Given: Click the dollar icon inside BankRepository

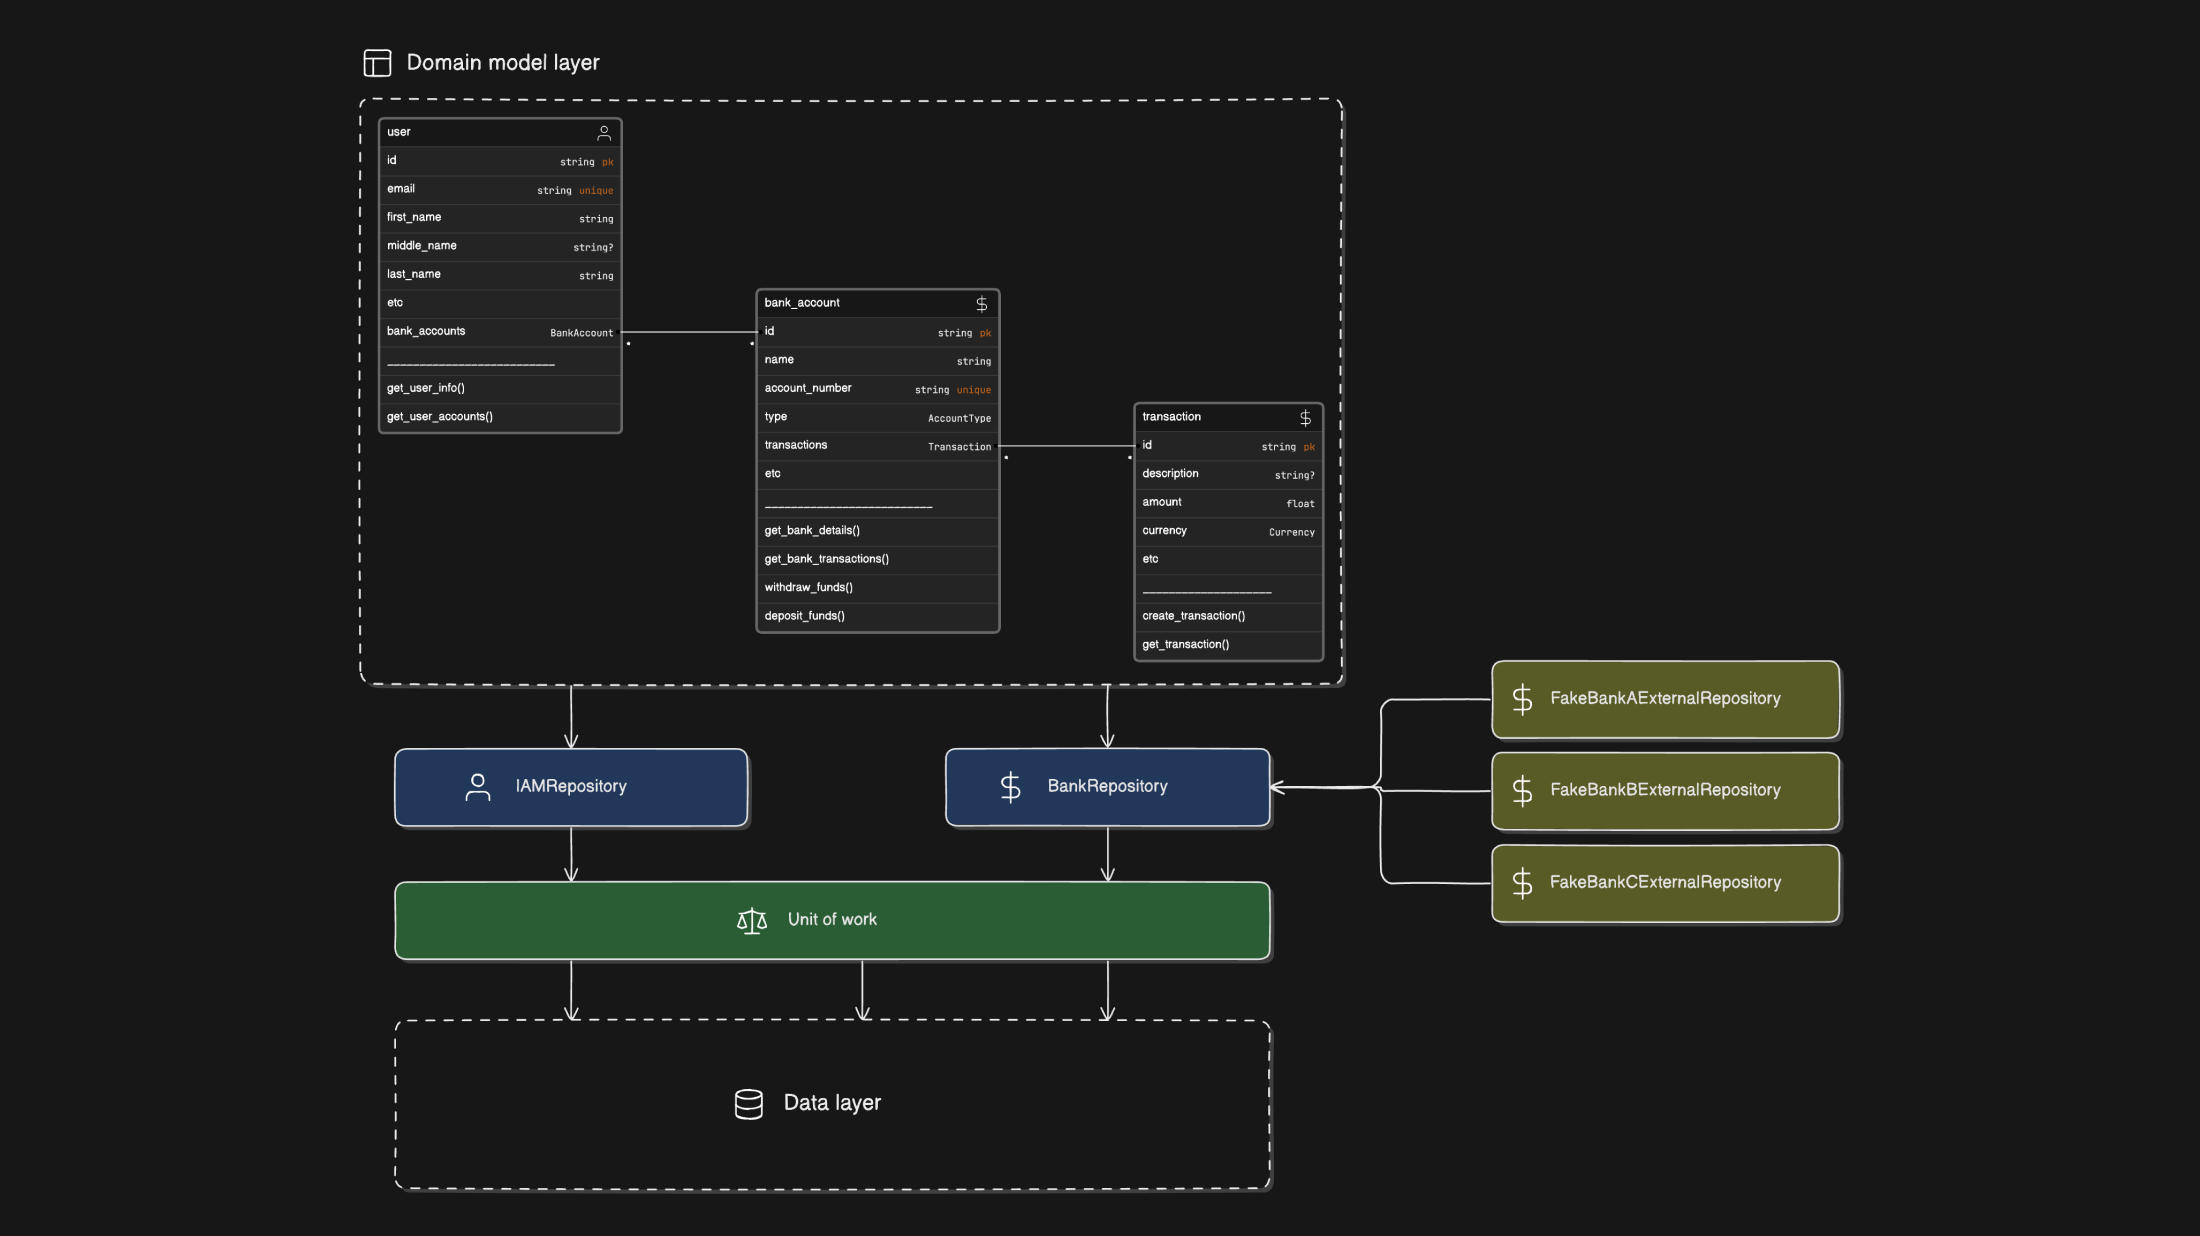Looking at the screenshot, I should point(1010,787).
